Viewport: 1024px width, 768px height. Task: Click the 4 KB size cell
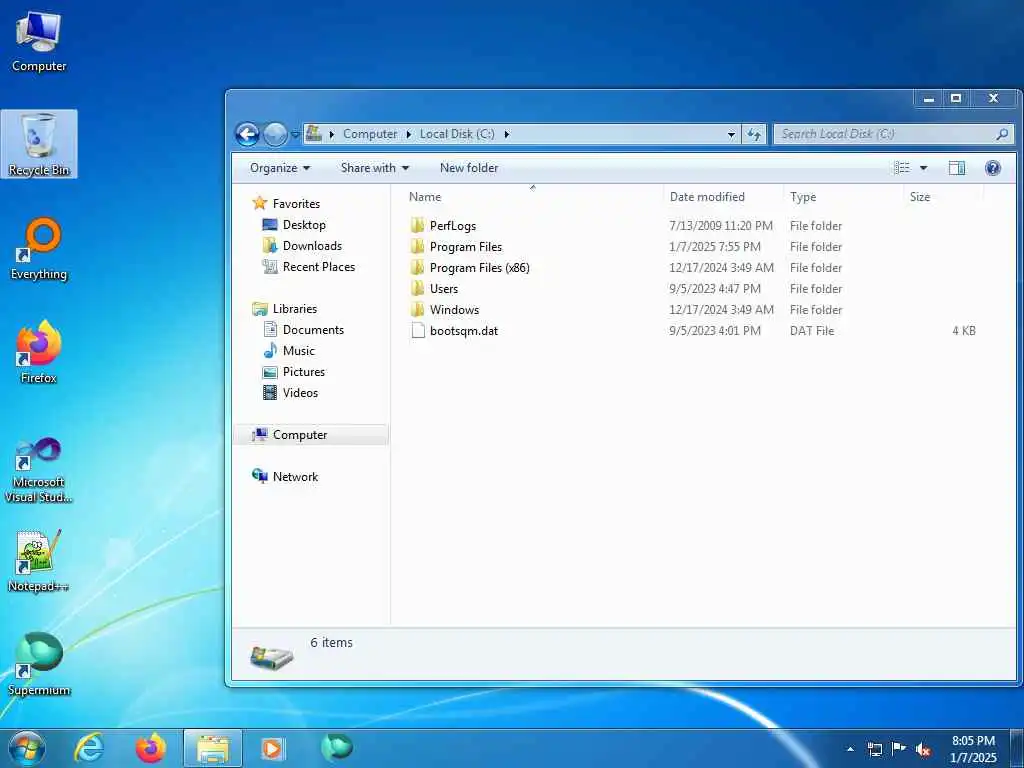[964, 330]
